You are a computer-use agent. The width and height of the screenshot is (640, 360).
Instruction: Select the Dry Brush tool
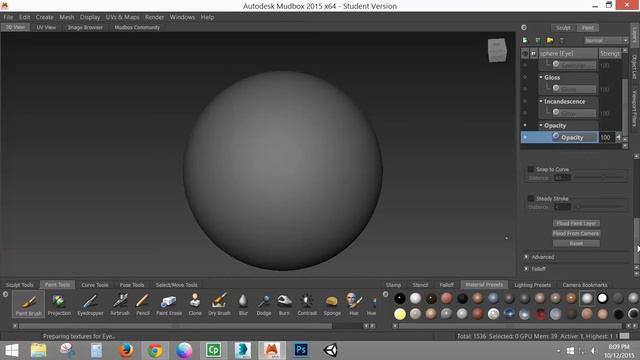219,304
